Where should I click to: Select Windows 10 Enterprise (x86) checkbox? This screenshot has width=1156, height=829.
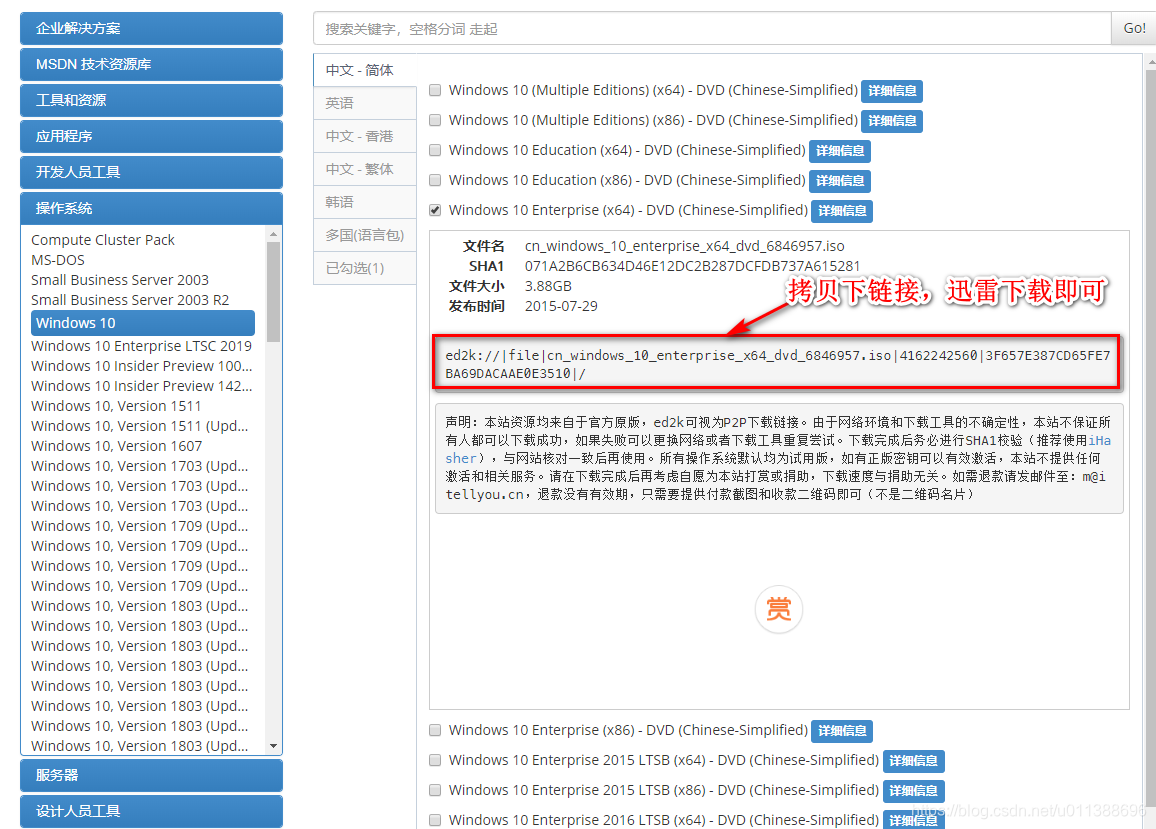click(435, 730)
